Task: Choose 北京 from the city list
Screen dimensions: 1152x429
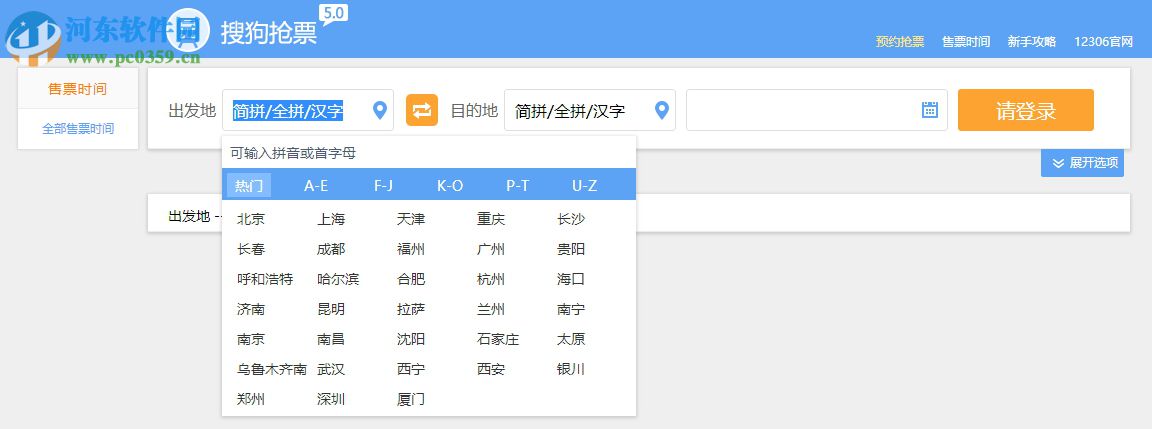Action: (251, 219)
